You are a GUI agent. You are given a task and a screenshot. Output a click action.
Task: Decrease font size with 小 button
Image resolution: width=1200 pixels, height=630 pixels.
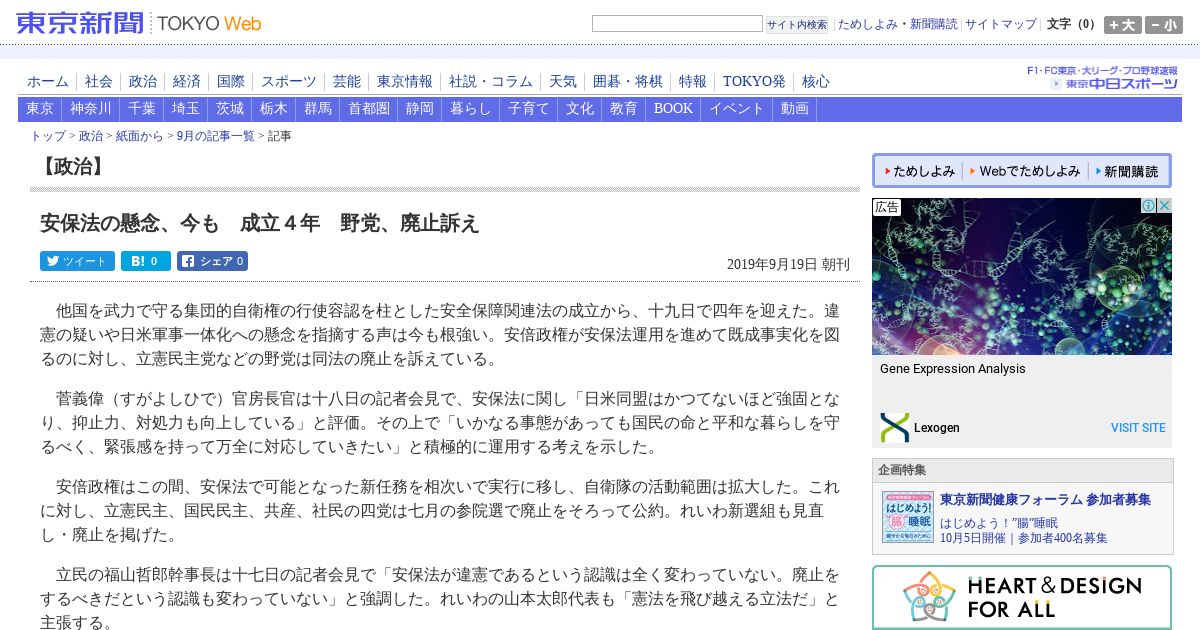click(1163, 25)
